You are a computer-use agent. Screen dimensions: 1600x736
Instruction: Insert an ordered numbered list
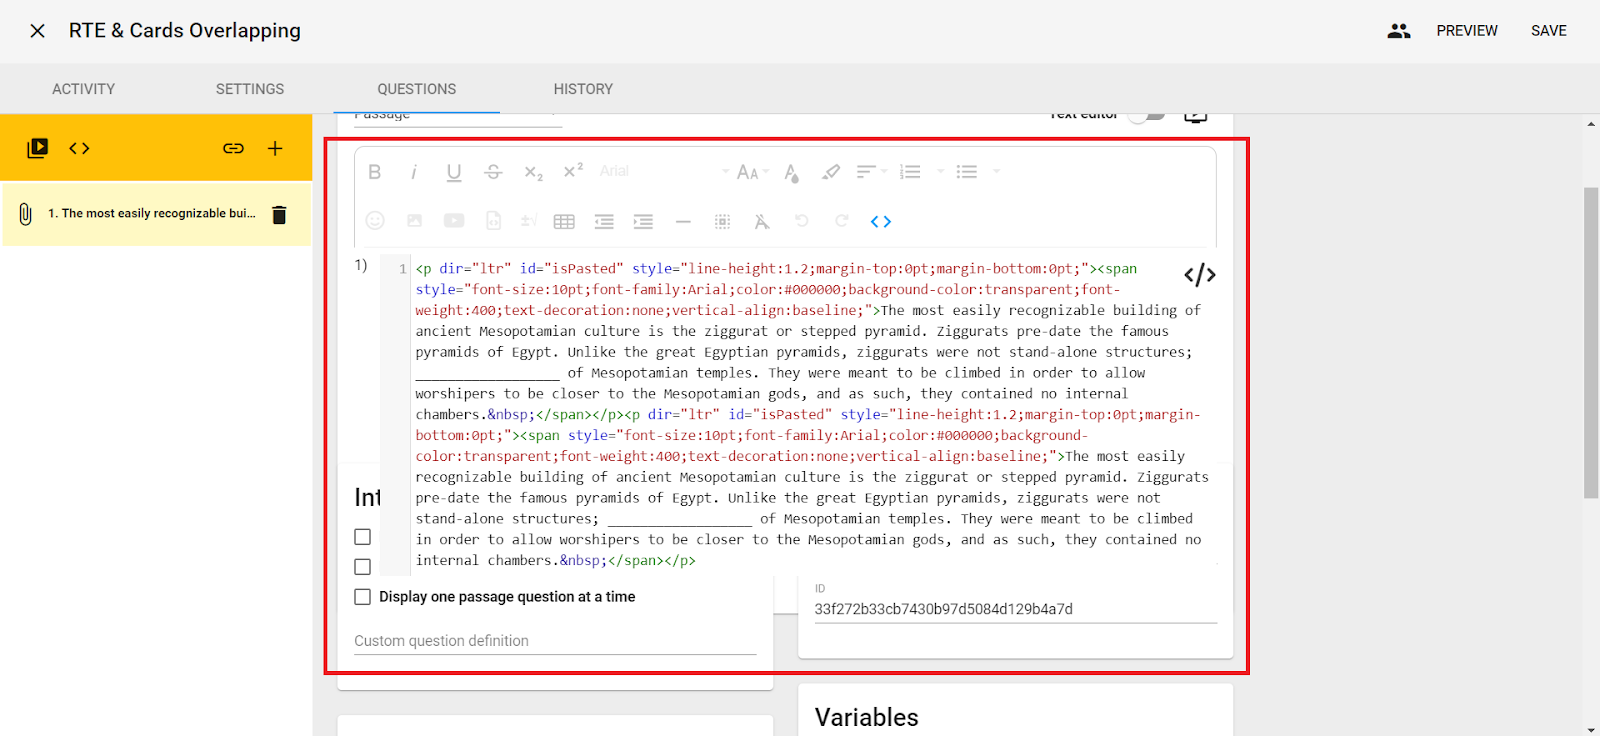tap(910, 172)
